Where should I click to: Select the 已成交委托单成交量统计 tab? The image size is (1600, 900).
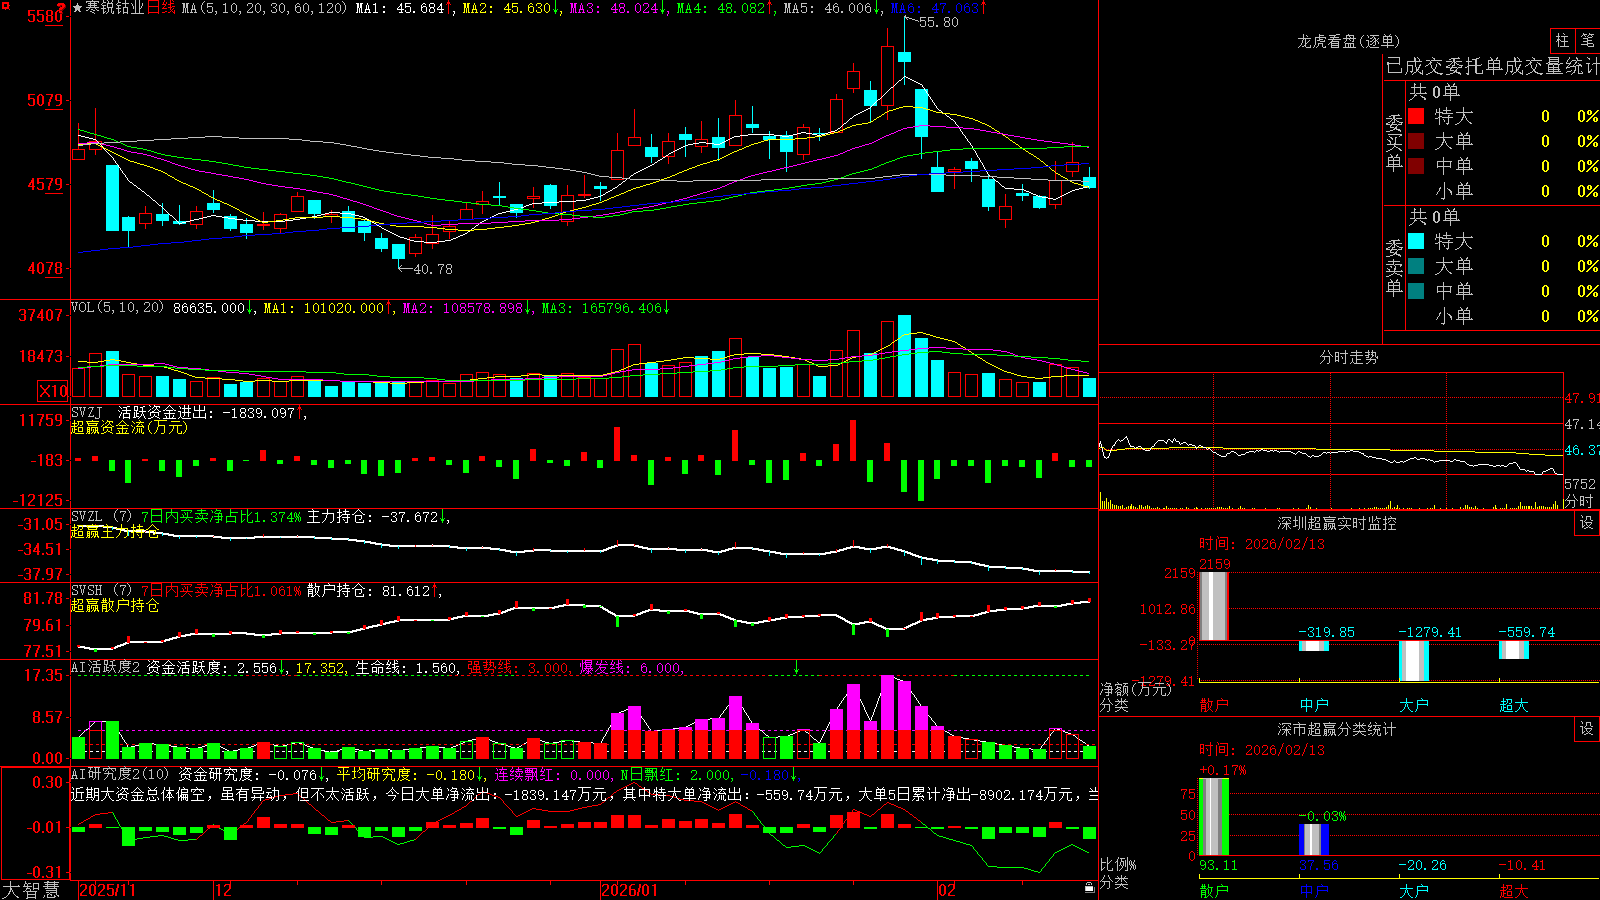pos(1492,67)
